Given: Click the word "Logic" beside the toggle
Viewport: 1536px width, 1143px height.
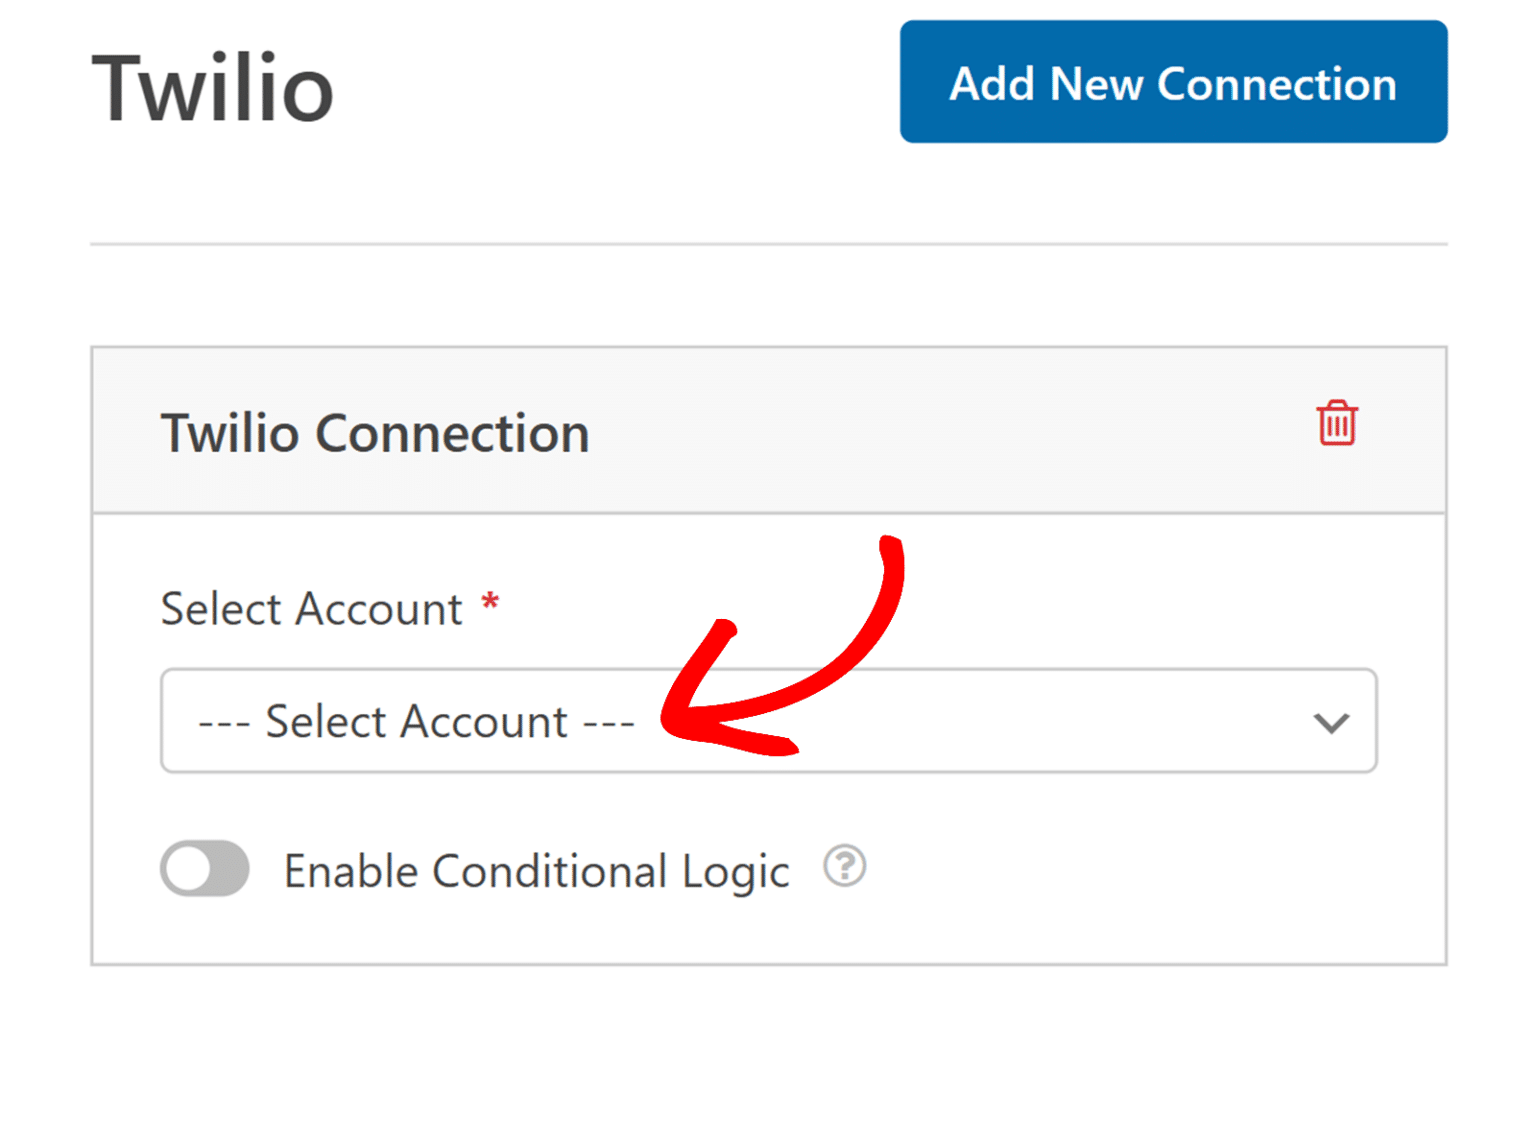Looking at the screenshot, I should point(735,872).
